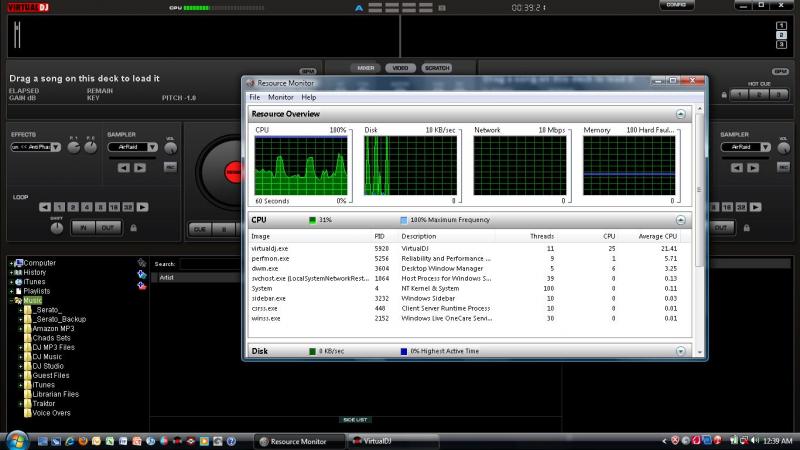Open the left deck Effects dropdown

56,147
